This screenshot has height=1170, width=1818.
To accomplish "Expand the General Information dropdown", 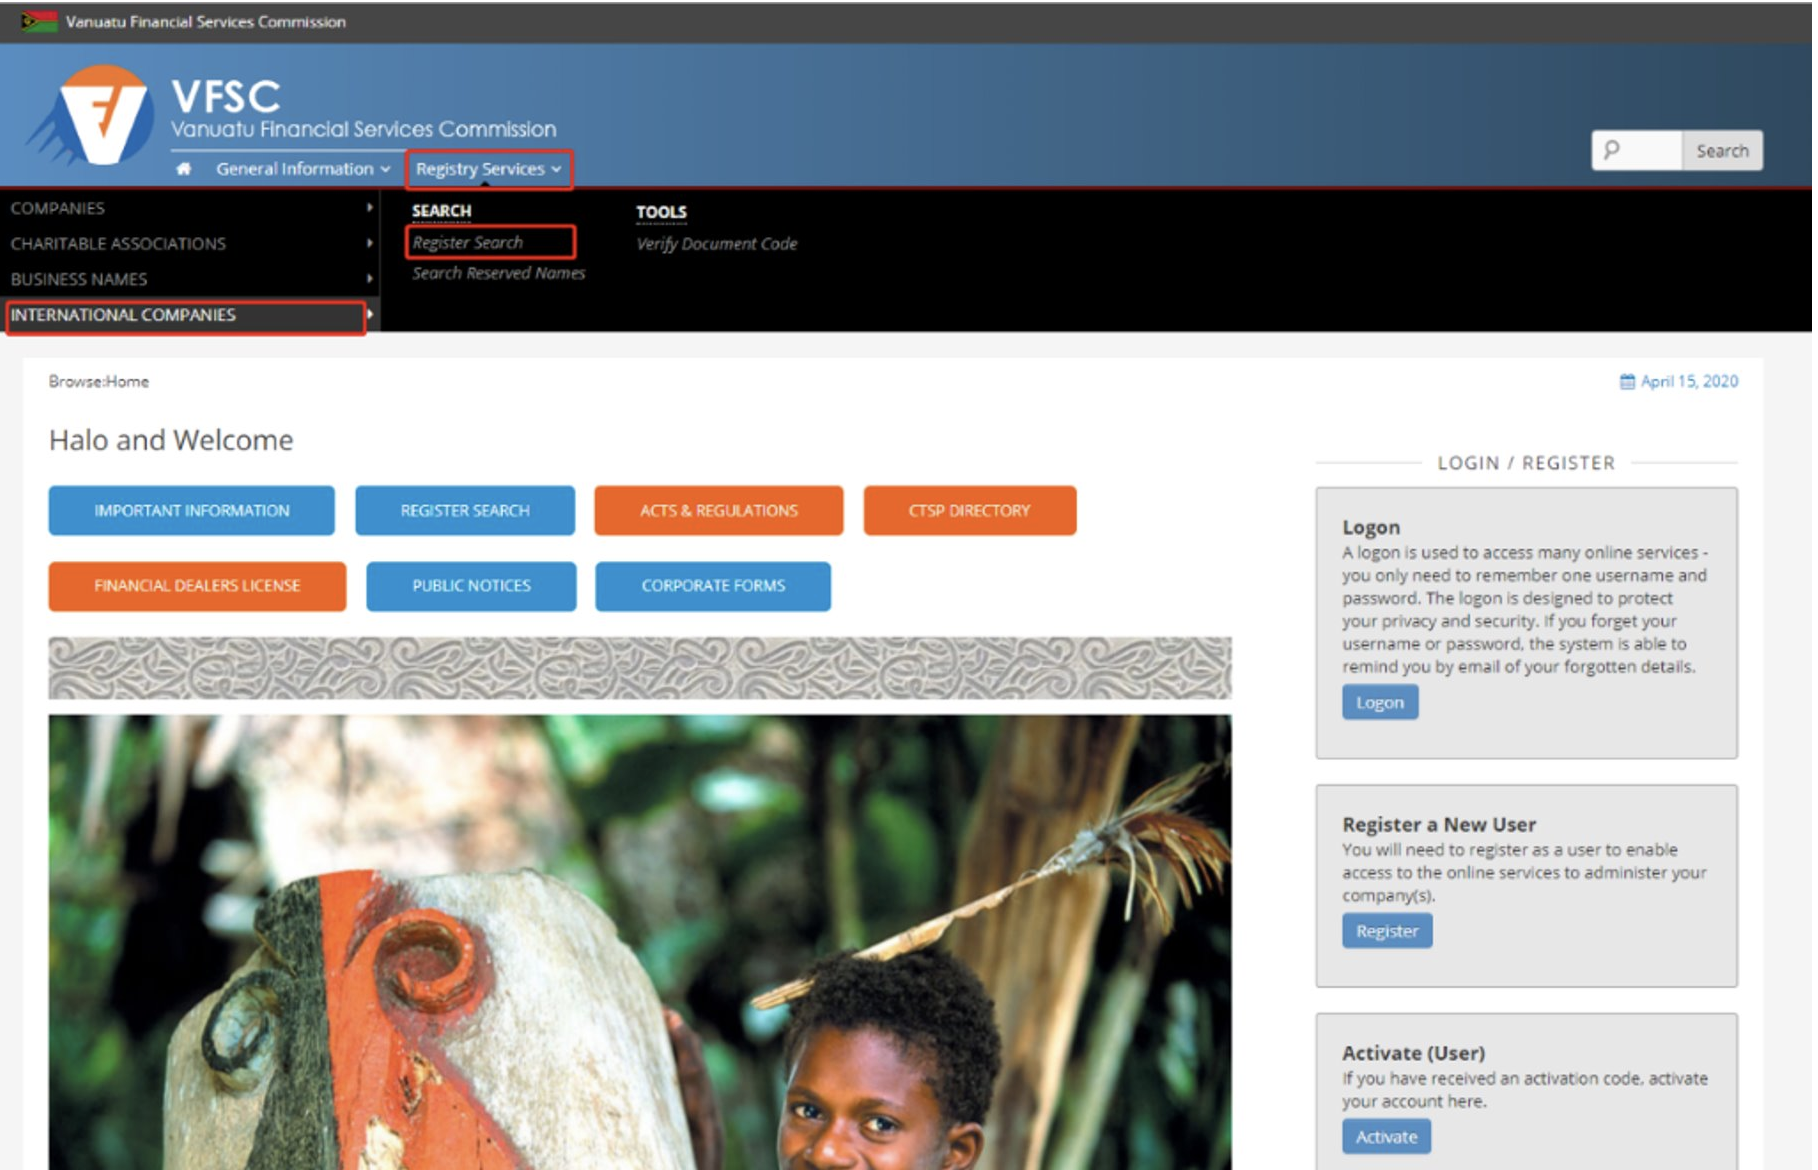I will click(x=303, y=169).
